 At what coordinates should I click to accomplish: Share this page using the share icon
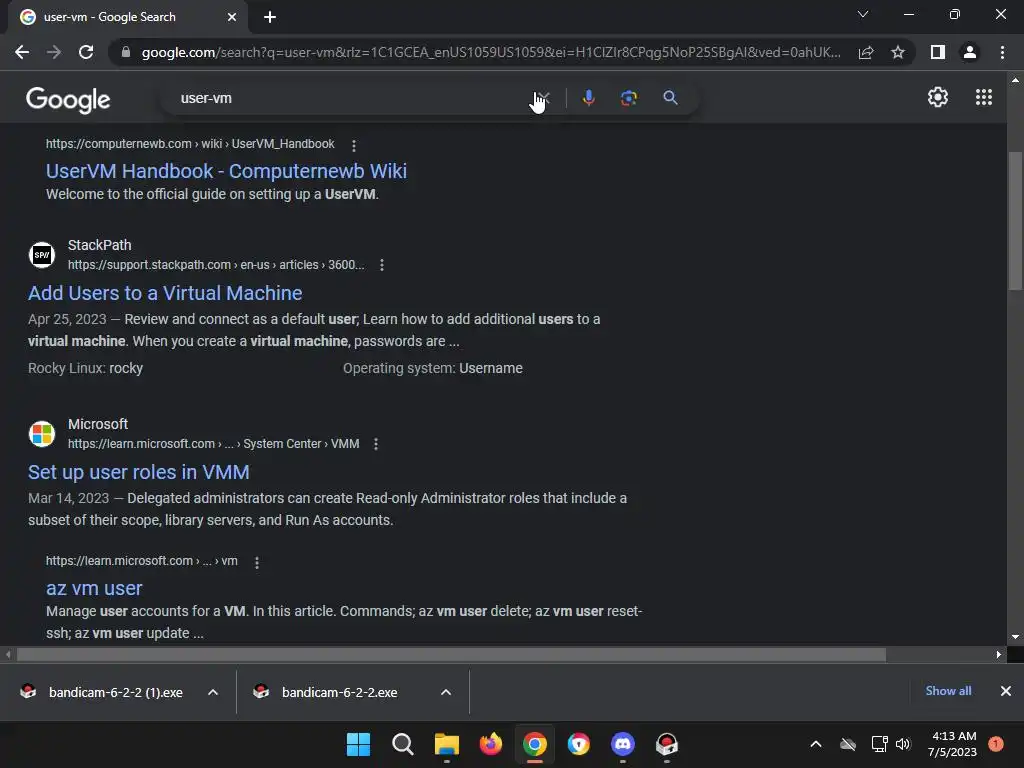click(x=866, y=52)
